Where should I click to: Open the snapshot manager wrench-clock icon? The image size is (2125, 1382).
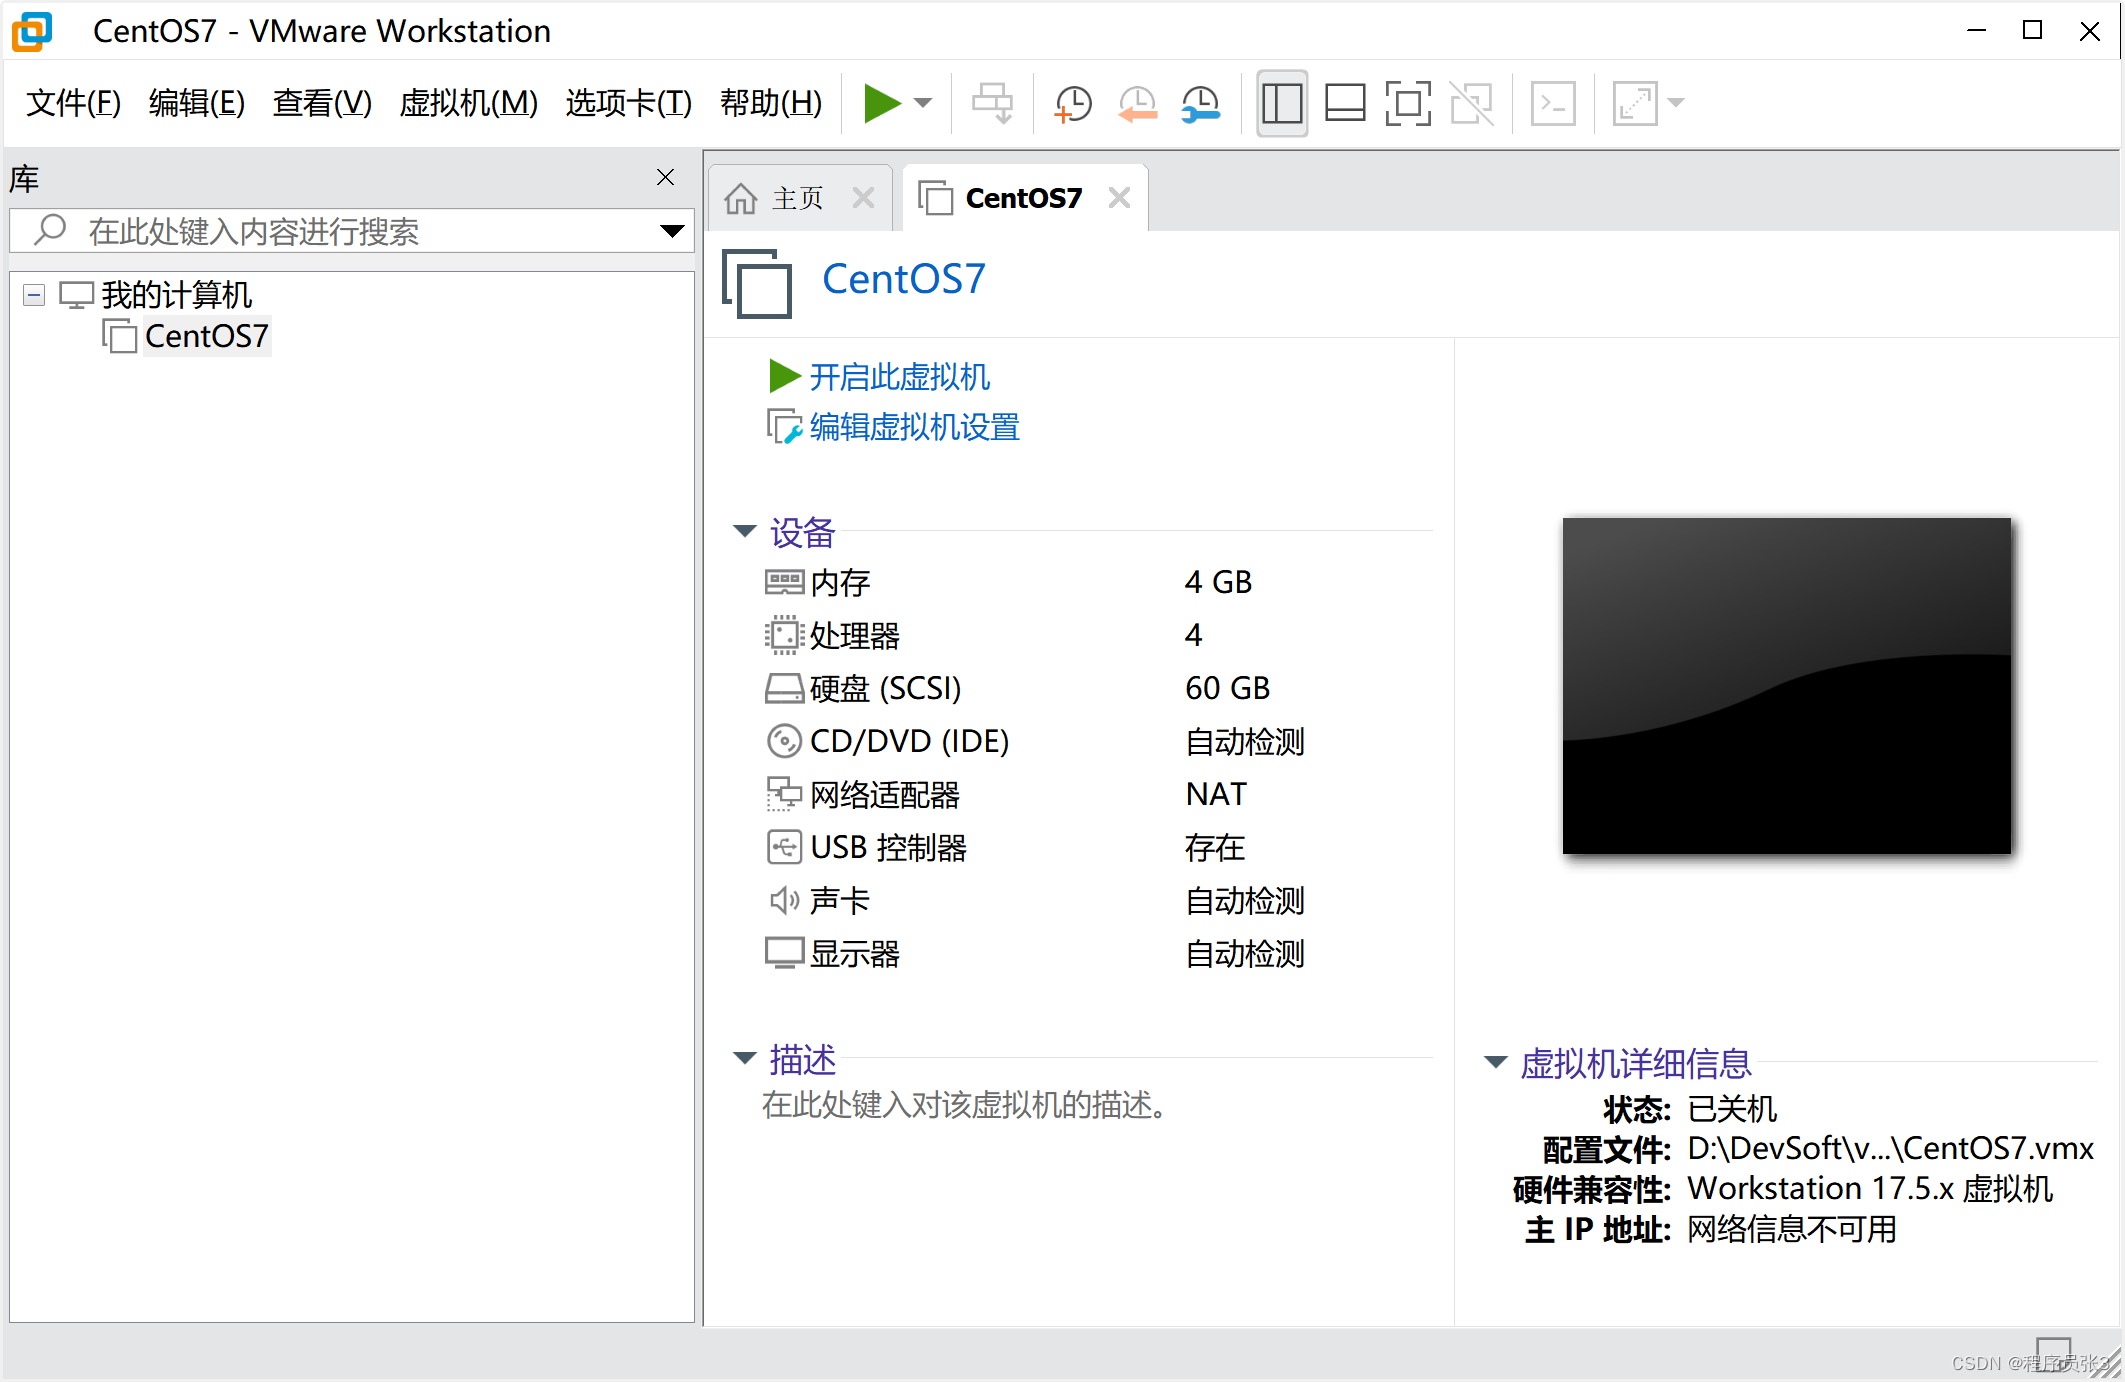click(1200, 103)
